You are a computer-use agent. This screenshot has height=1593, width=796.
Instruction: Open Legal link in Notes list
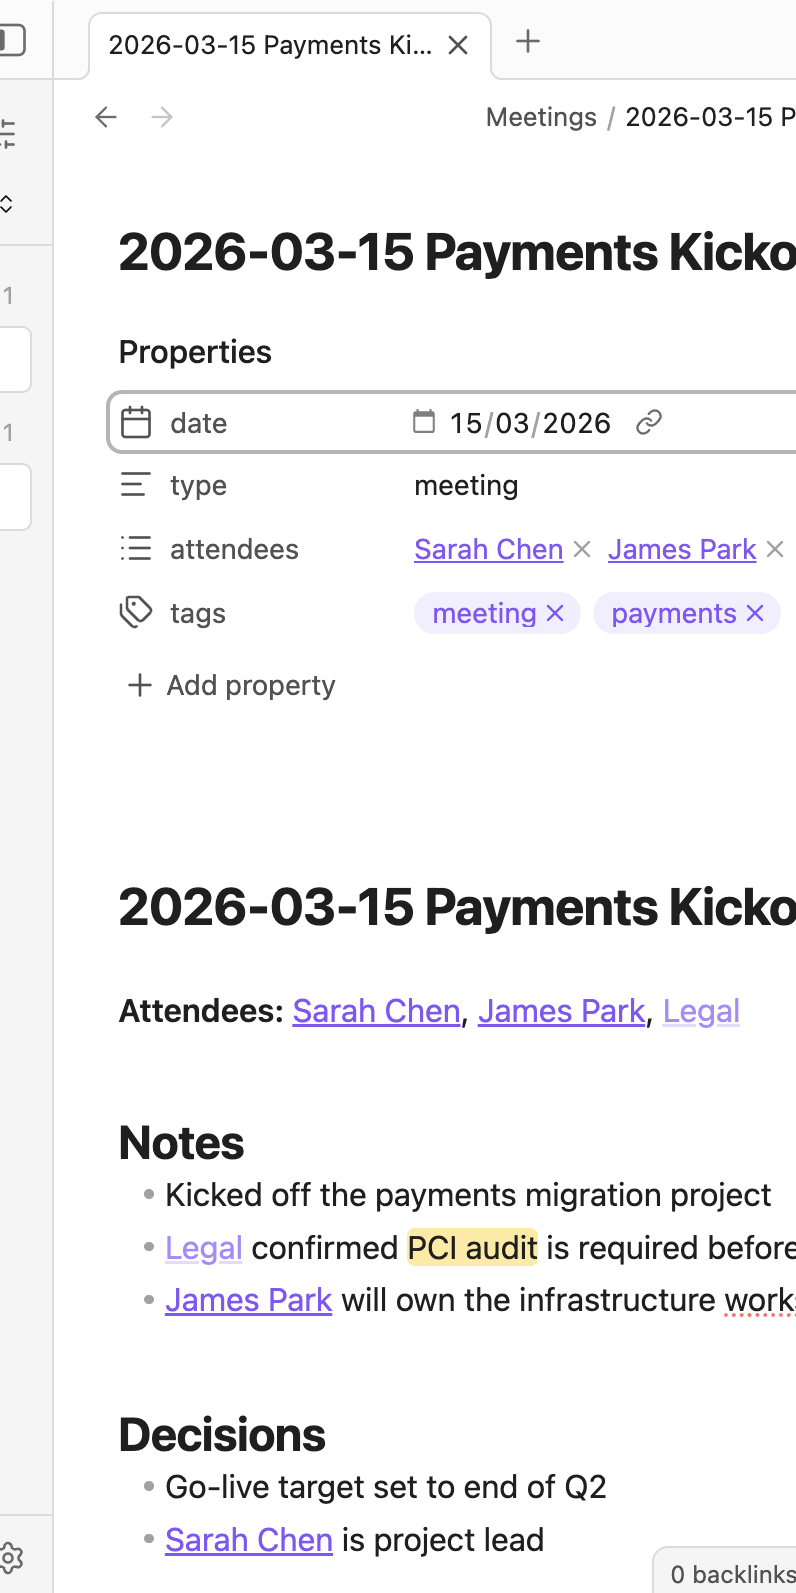(204, 1248)
